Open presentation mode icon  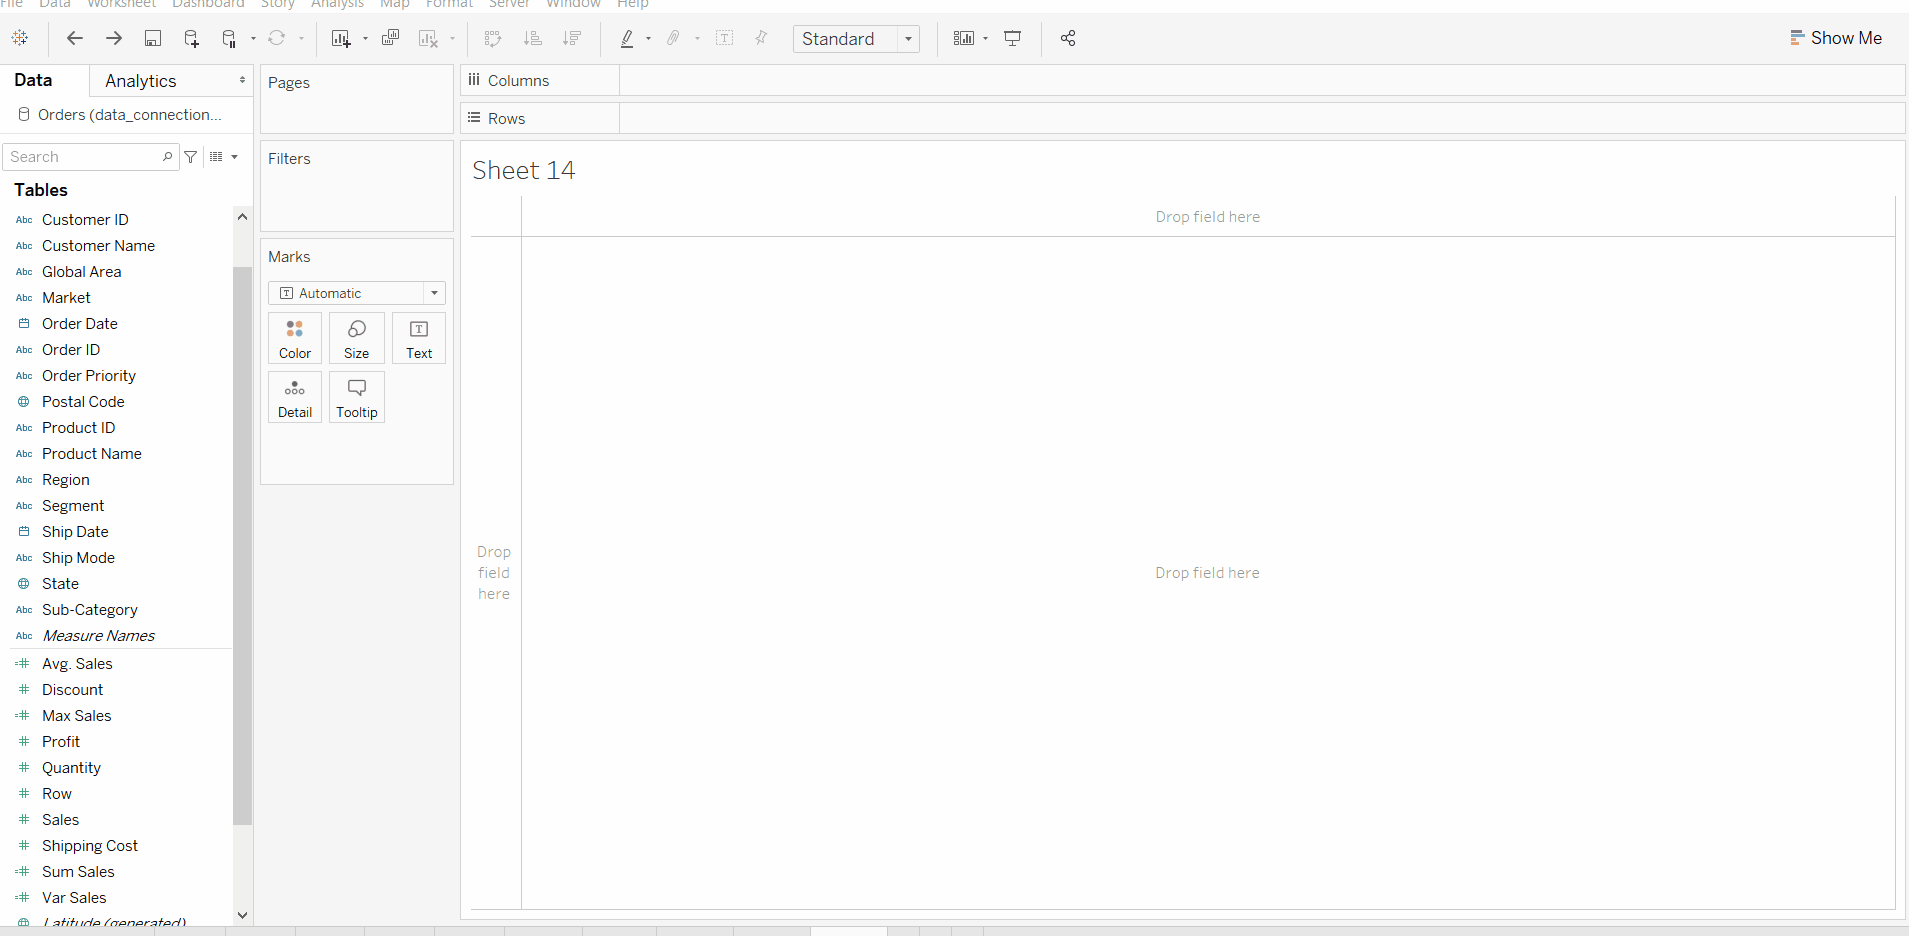(1012, 38)
